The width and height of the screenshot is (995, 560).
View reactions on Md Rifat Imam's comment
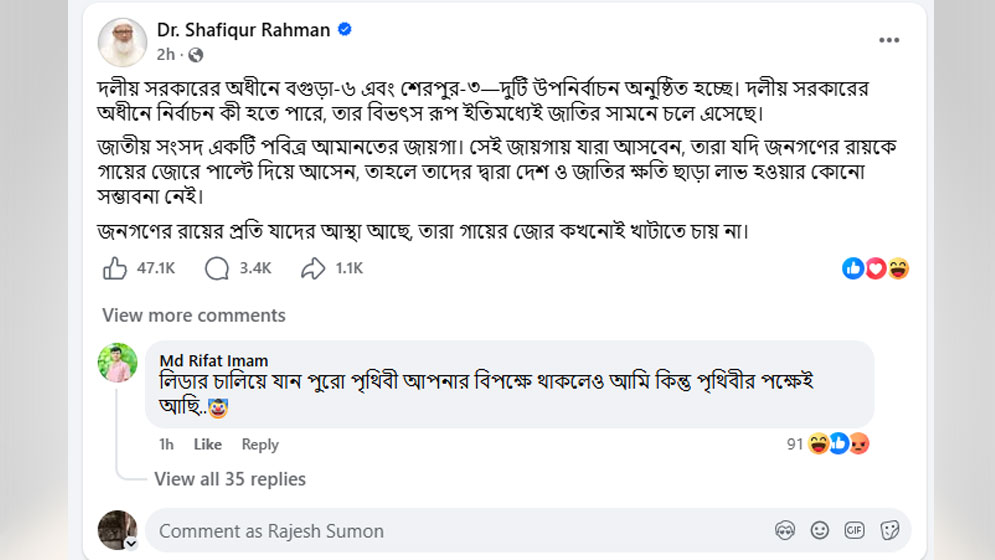point(828,444)
